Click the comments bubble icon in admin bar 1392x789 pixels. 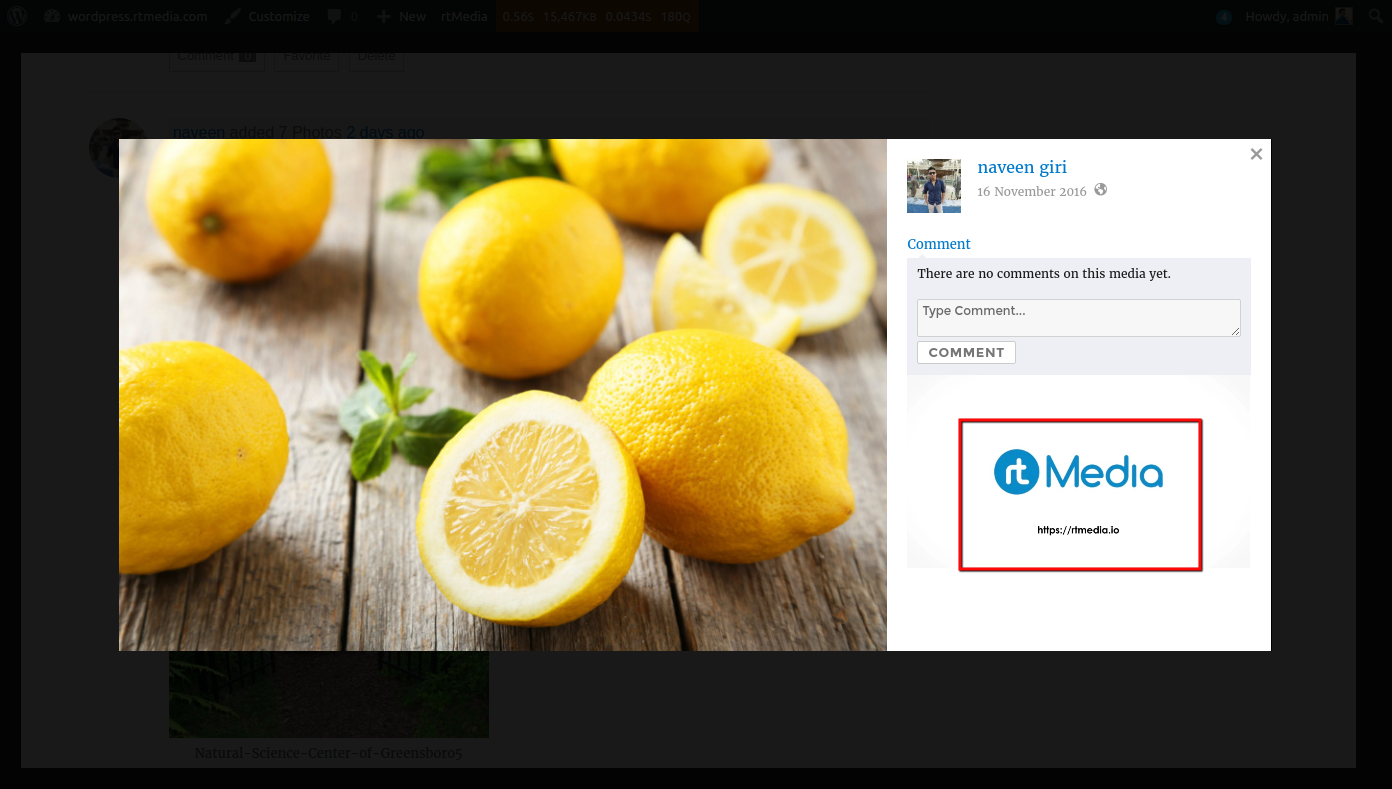point(335,16)
